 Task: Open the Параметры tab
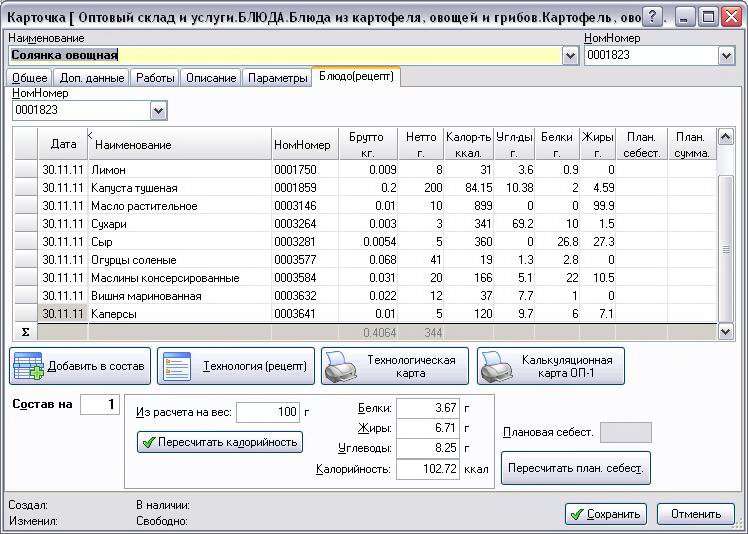(x=277, y=78)
